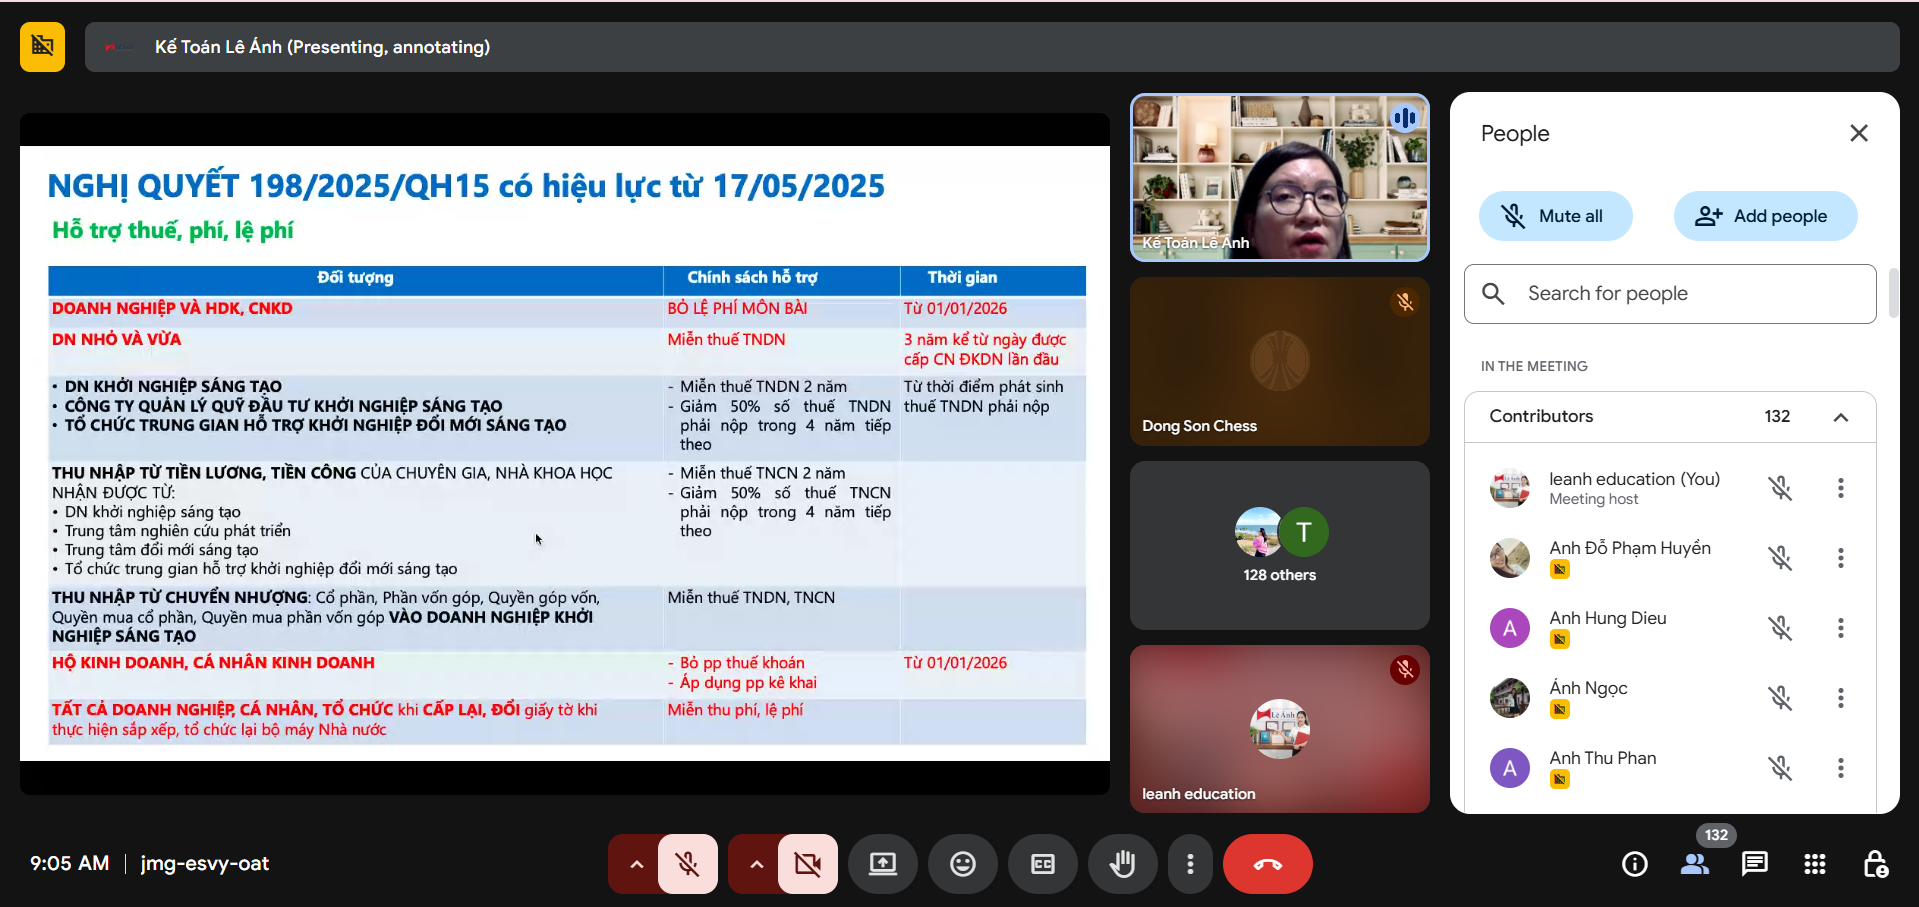
Task: Toggle camera on in bottom toolbar
Action: tap(807, 864)
